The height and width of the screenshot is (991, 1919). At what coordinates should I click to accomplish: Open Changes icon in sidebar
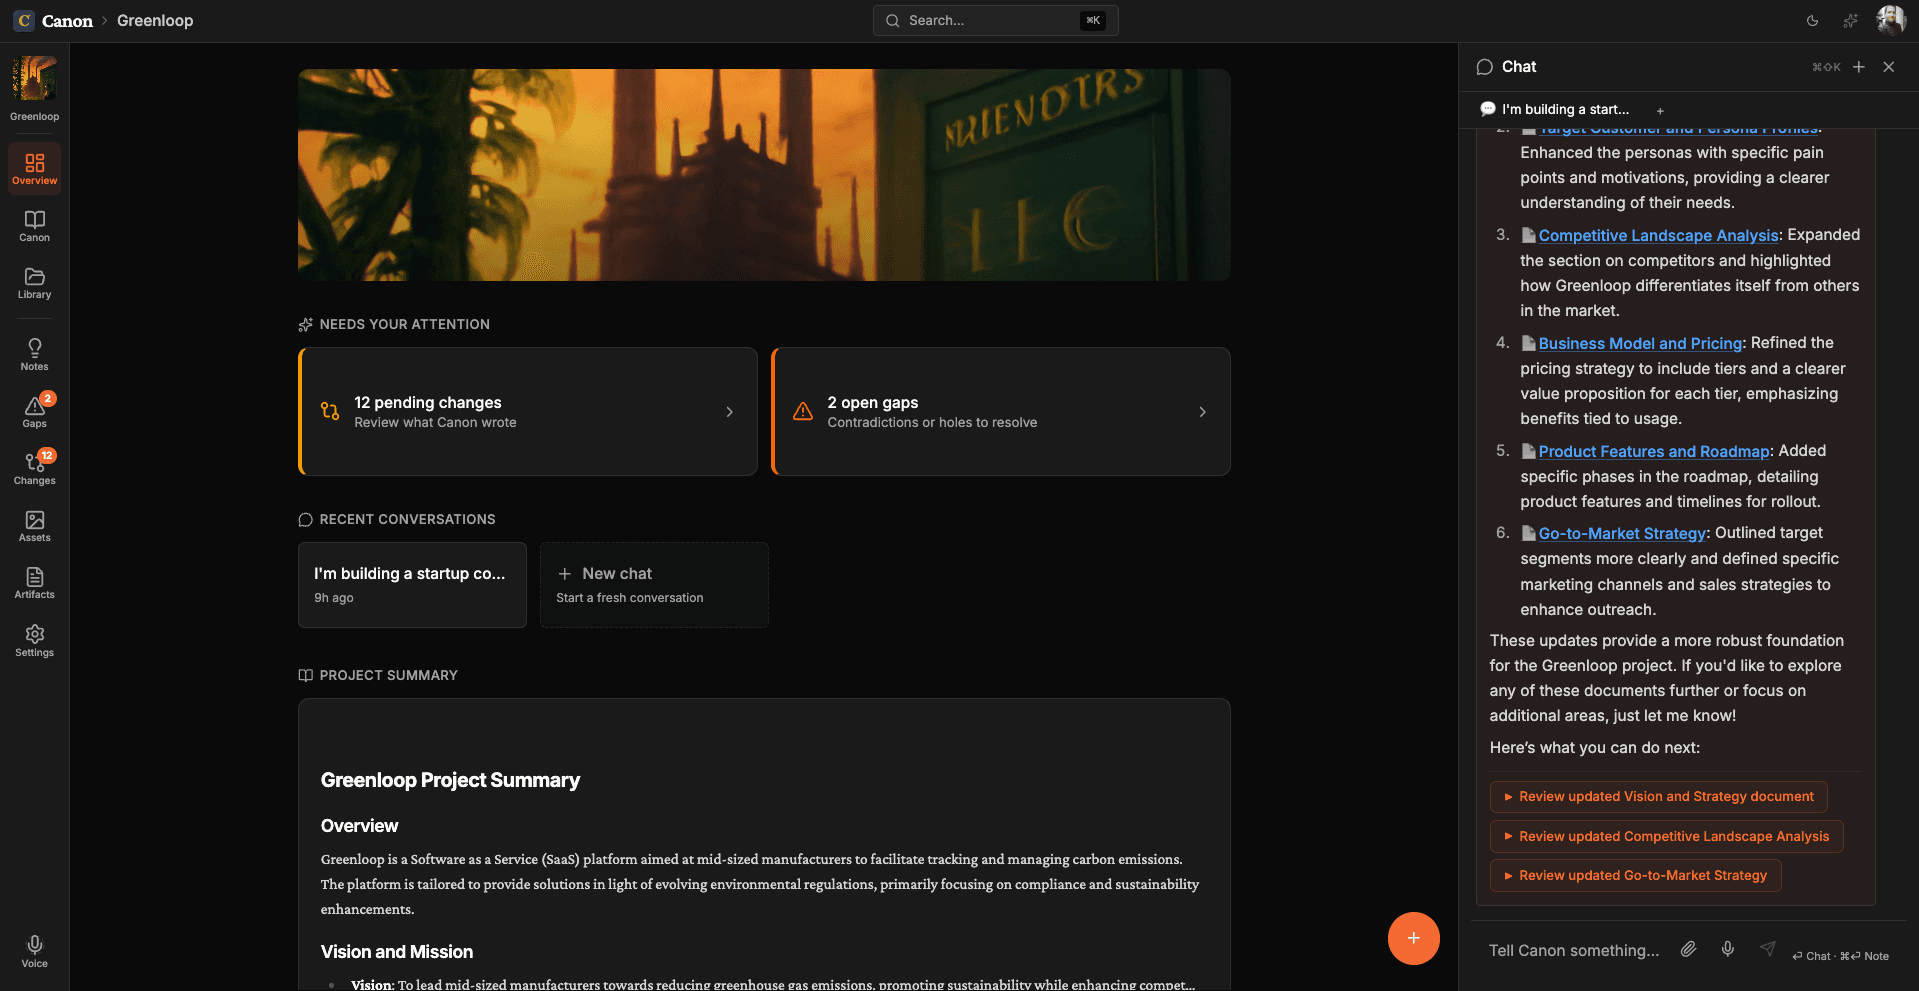tap(34, 468)
